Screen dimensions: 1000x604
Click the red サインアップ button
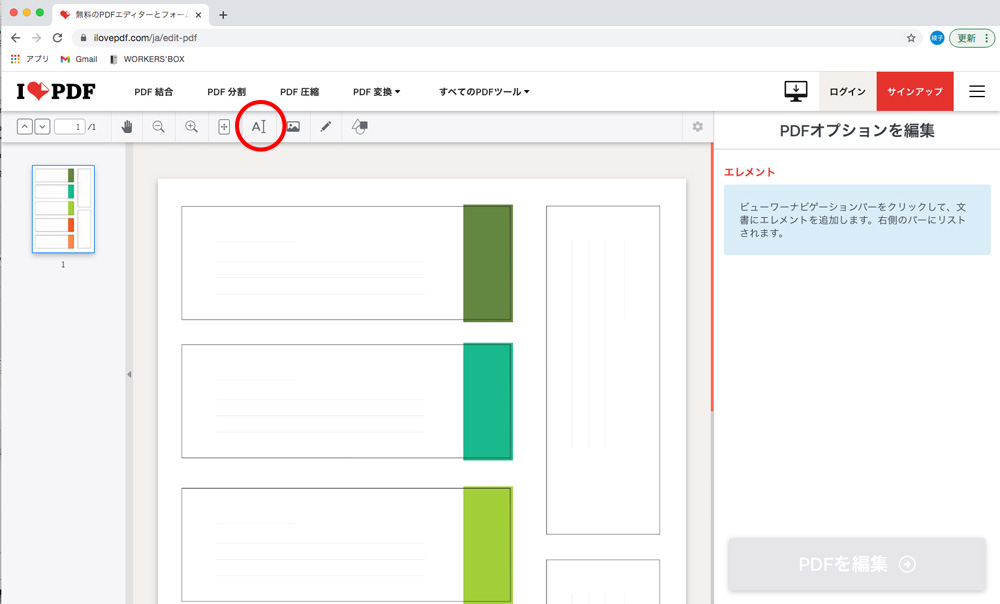pos(915,91)
